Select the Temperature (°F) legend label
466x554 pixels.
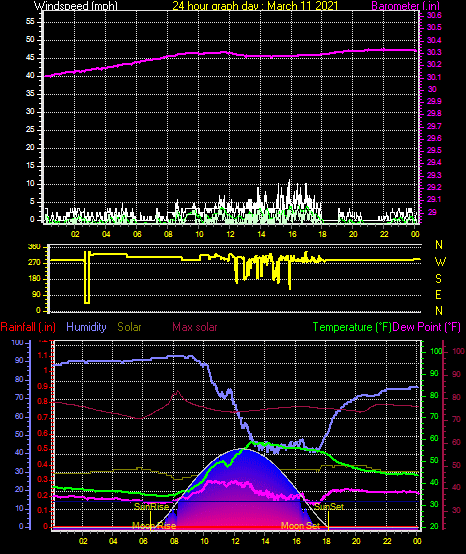tap(352, 327)
